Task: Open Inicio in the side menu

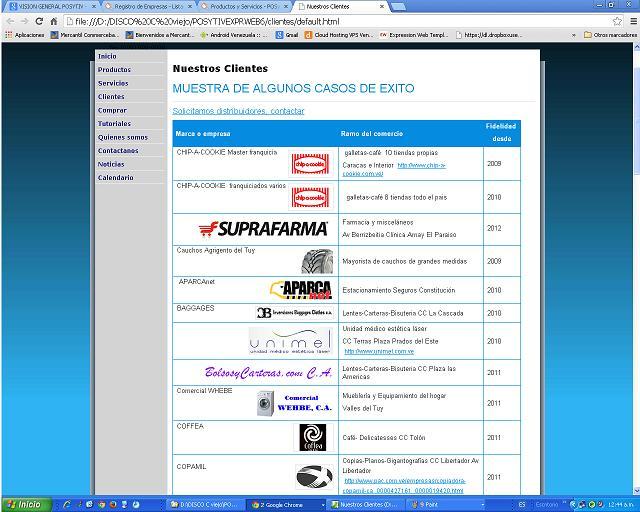Action: pyautogui.click(x=107, y=56)
